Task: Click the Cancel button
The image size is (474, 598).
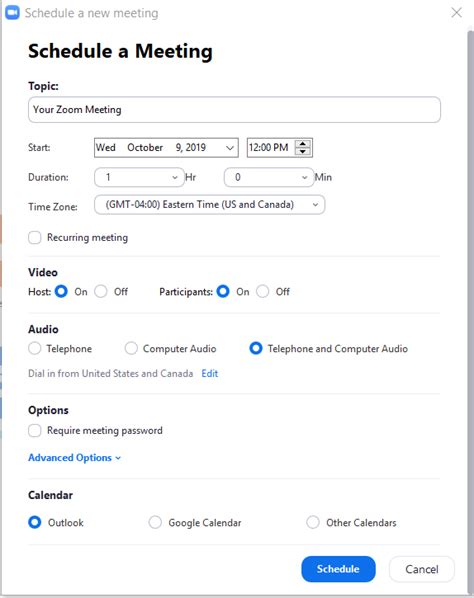Action: 422,569
